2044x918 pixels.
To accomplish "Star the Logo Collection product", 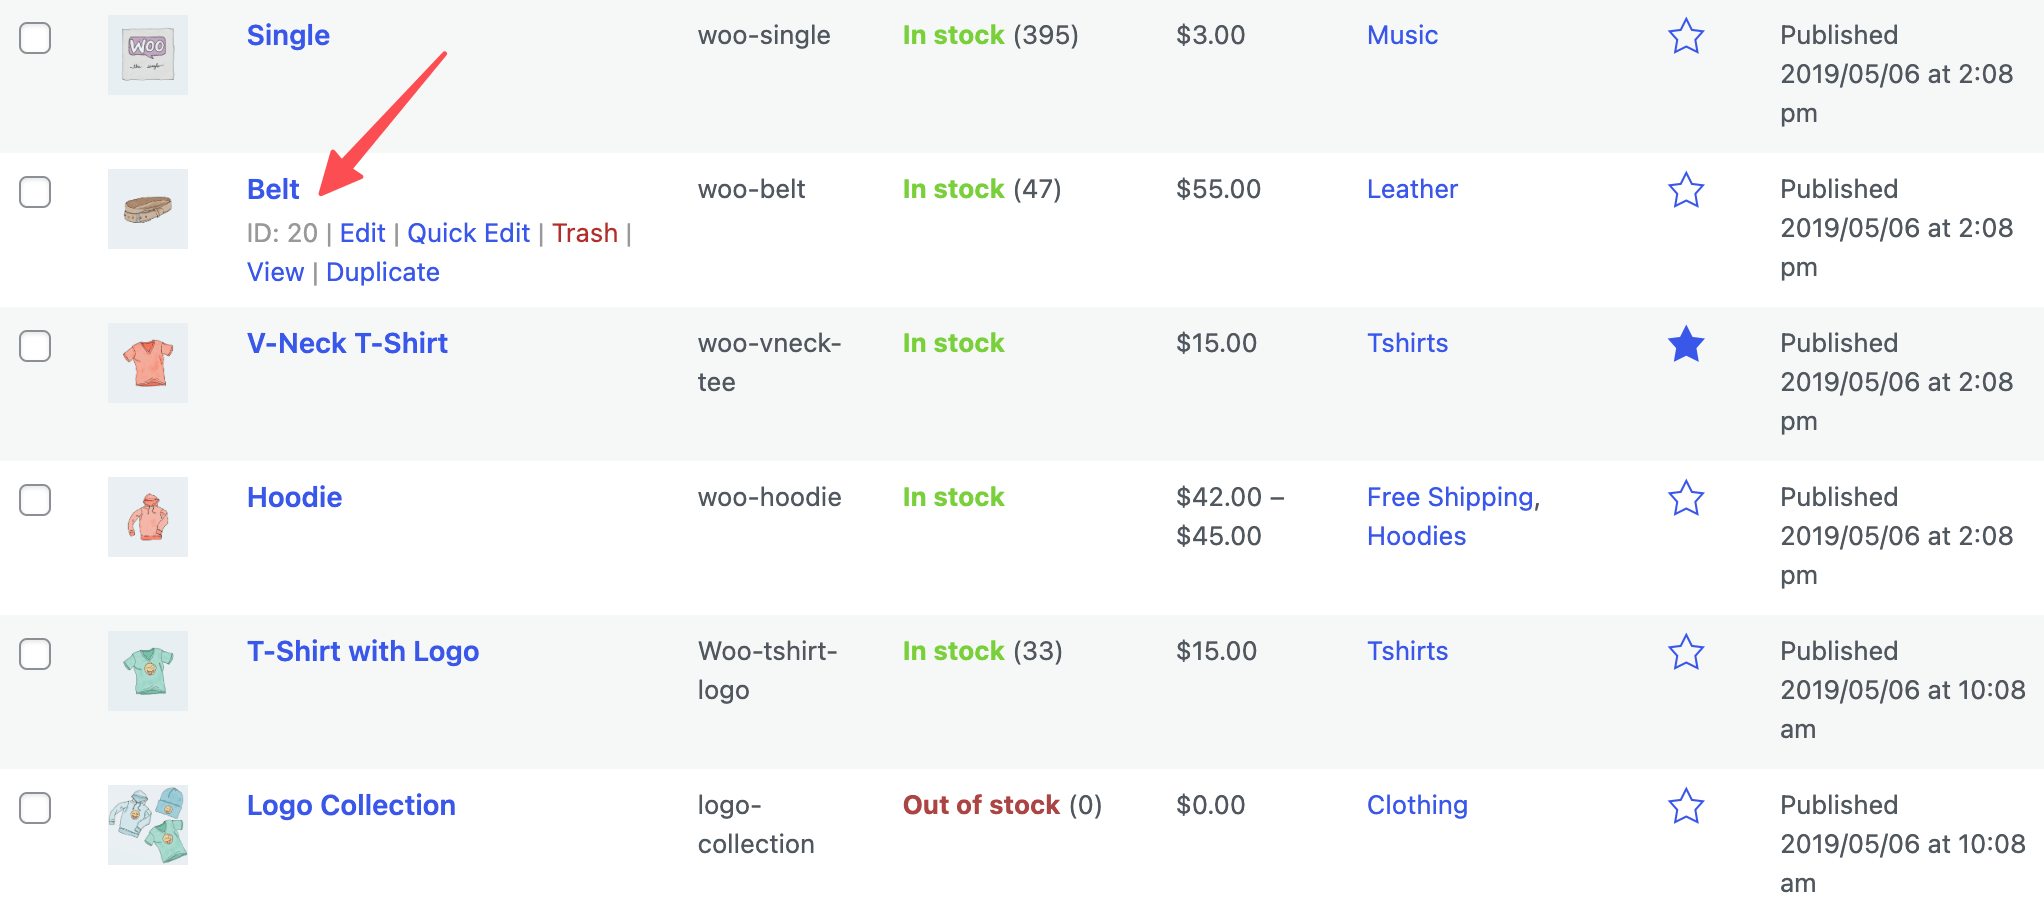I will click(x=1686, y=807).
